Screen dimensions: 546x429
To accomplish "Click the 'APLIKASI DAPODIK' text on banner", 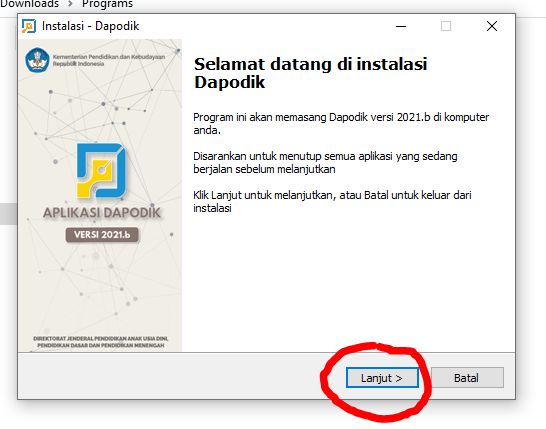I will tap(102, 213).
